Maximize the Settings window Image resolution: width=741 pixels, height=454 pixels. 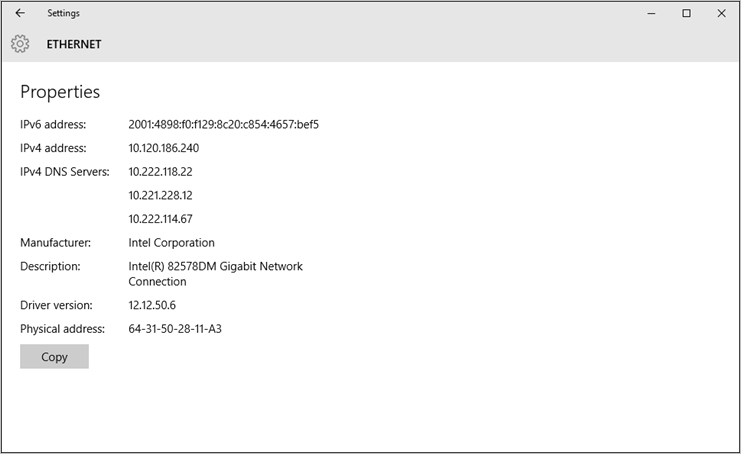click(x=686, y=14)
